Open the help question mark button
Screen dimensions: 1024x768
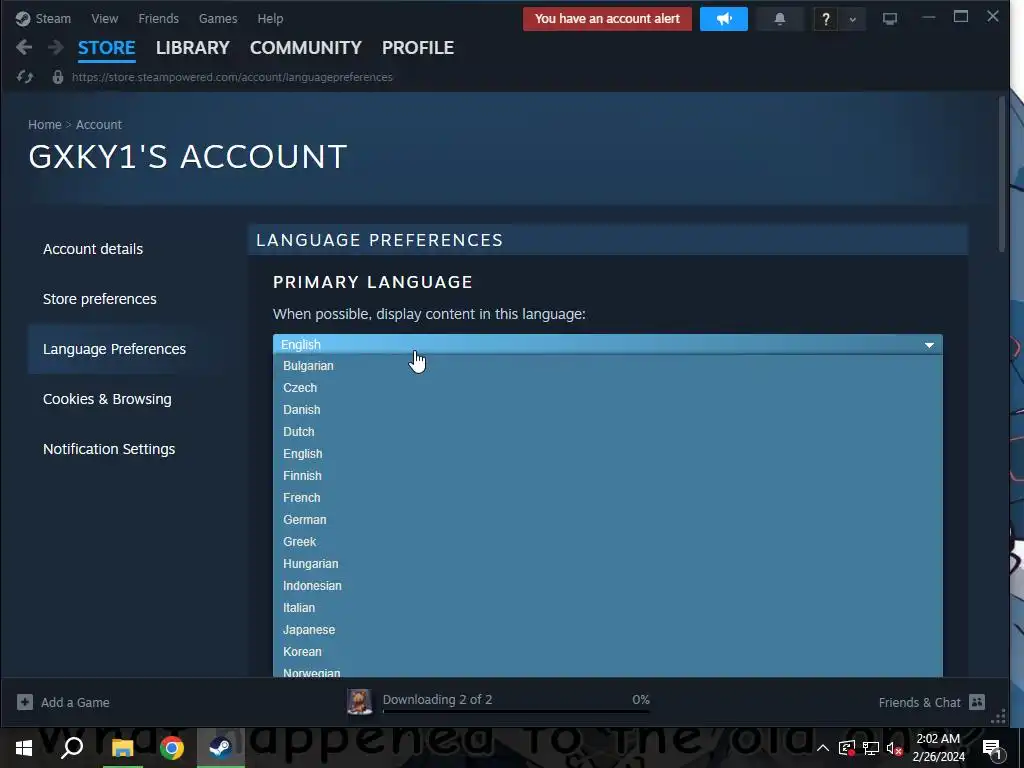tap(825, 19)
